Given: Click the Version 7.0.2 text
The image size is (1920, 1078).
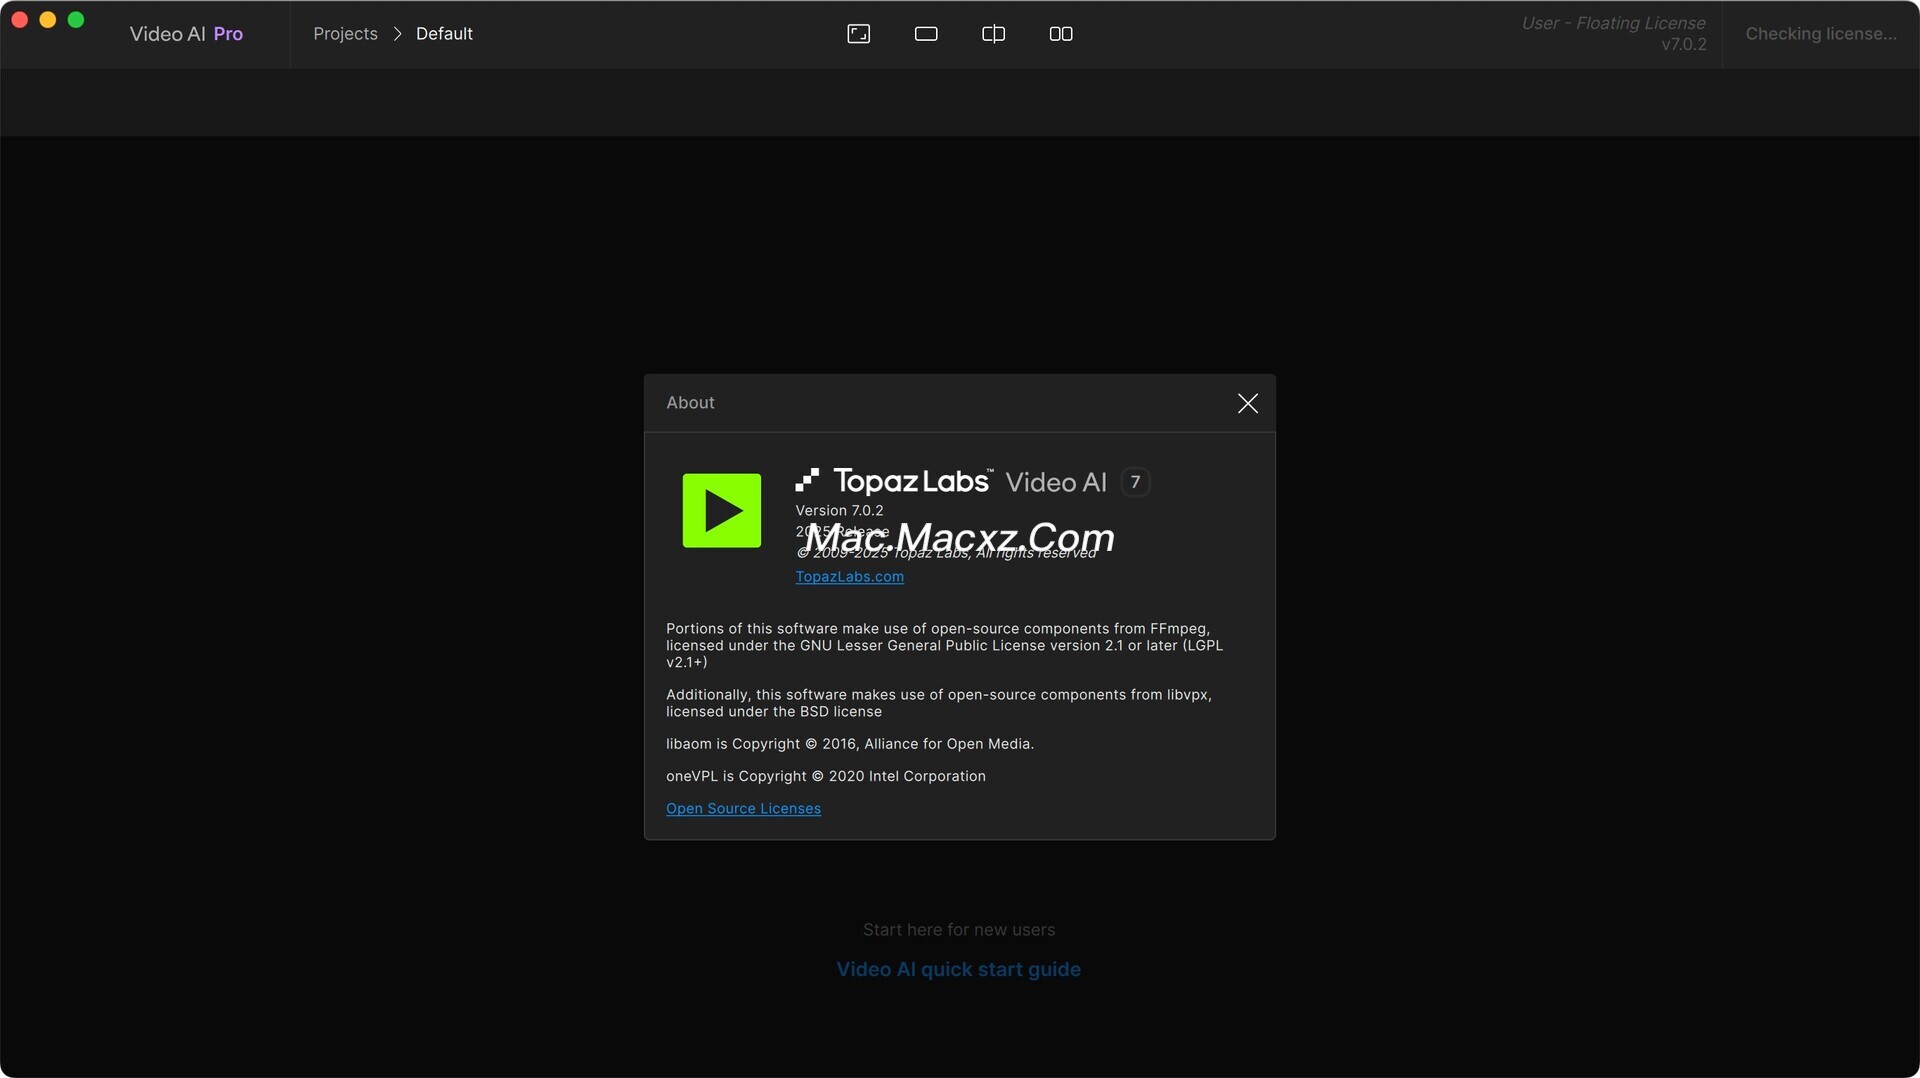Looking at the screenshot, I should tap(839, 511).
